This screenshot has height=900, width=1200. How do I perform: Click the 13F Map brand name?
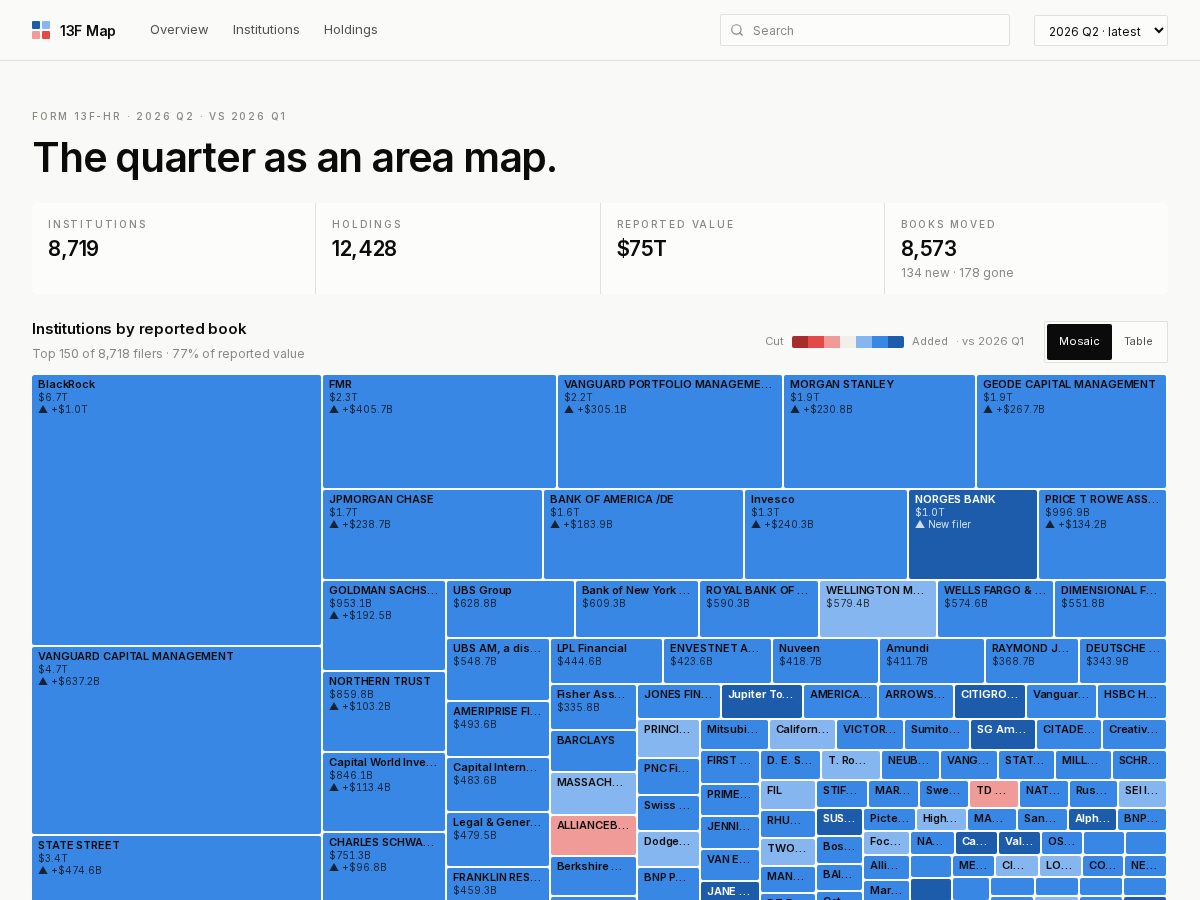tap(88, 30)
